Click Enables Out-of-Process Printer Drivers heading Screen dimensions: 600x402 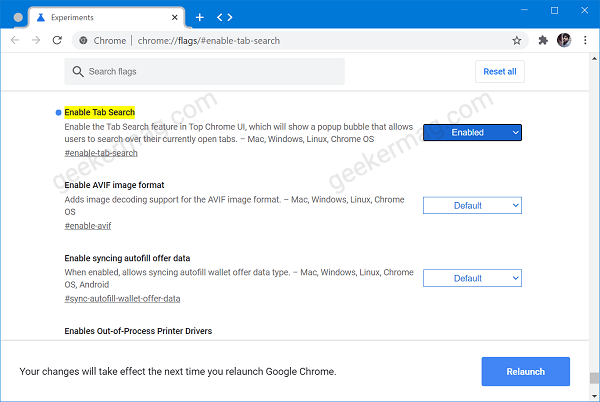(x=138, y=331)
